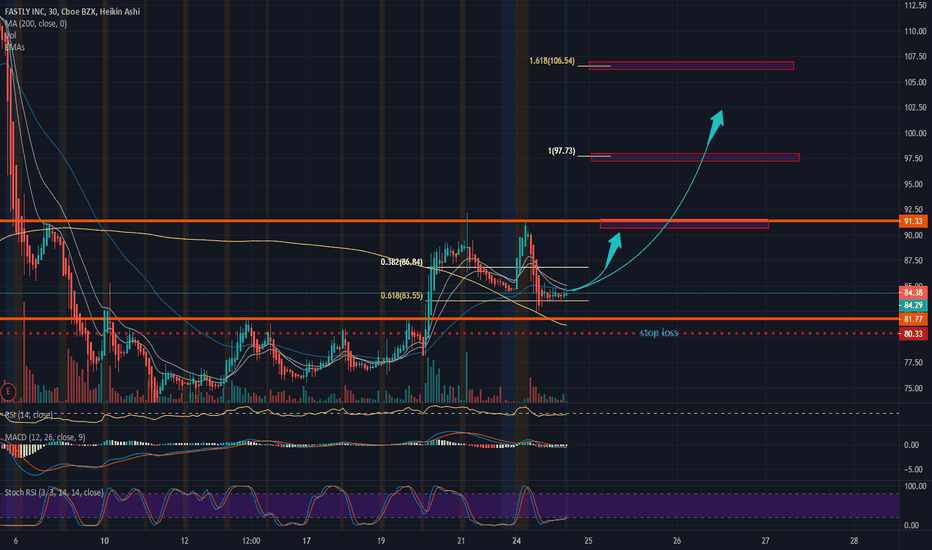Viewport: 932px width, 550px height.
Task: Click 100.00 on the Stoch RSI scale
Action: point(915,486)
